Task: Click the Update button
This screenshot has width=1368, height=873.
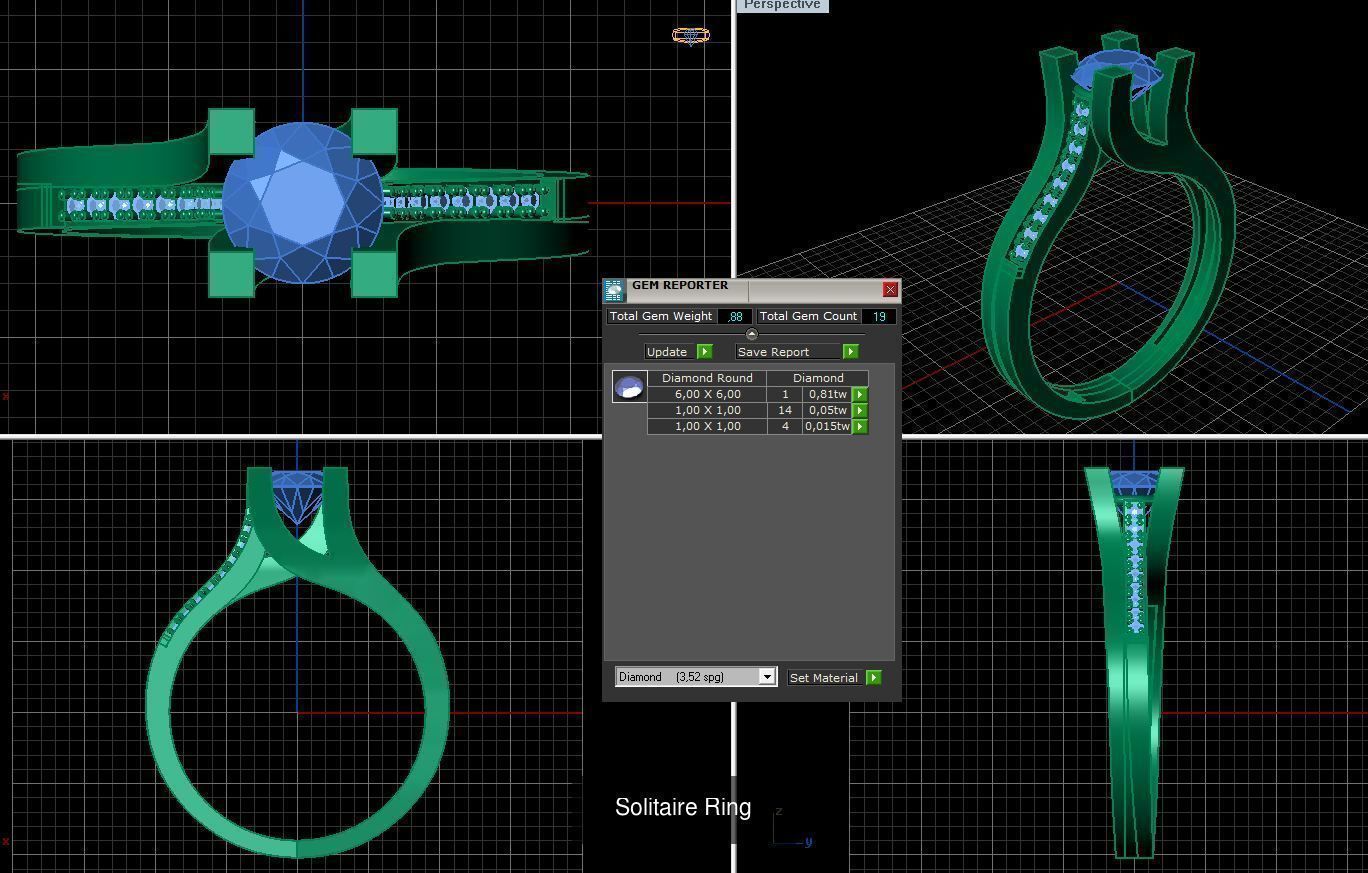Action: coord(670,352)
